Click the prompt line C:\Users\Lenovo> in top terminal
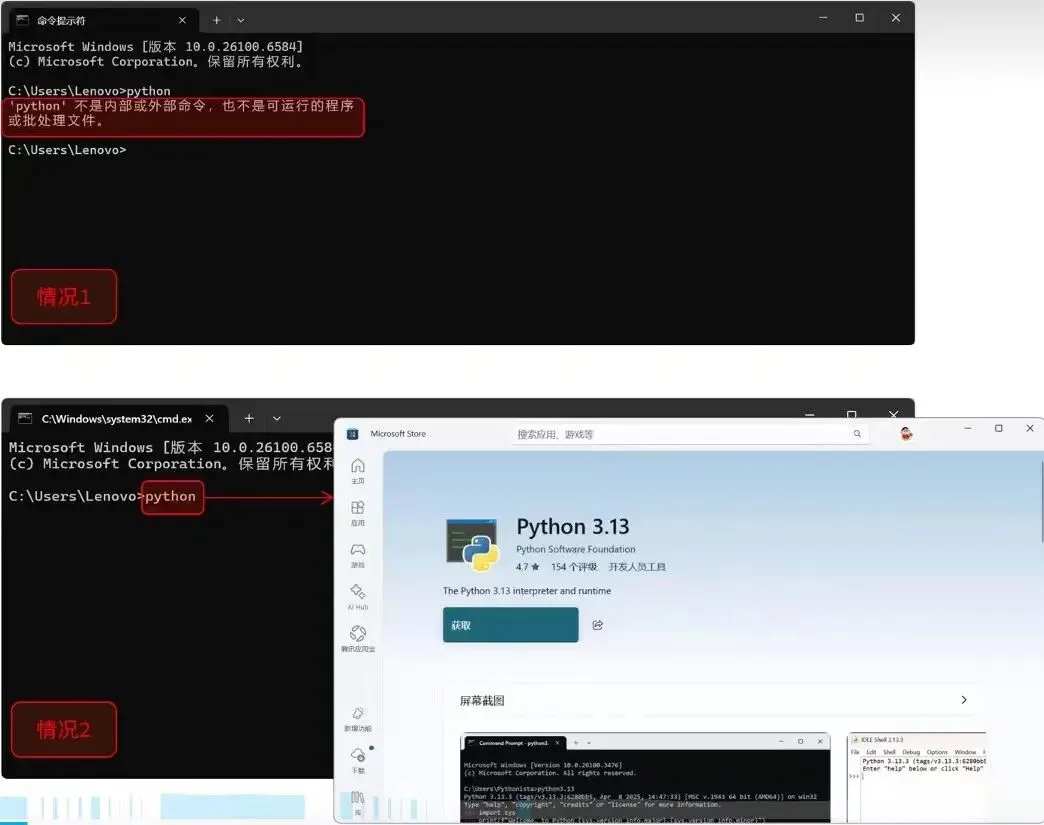Viewport: 1044px width, 825px height. pyautogui.click(x=67, y=150)
